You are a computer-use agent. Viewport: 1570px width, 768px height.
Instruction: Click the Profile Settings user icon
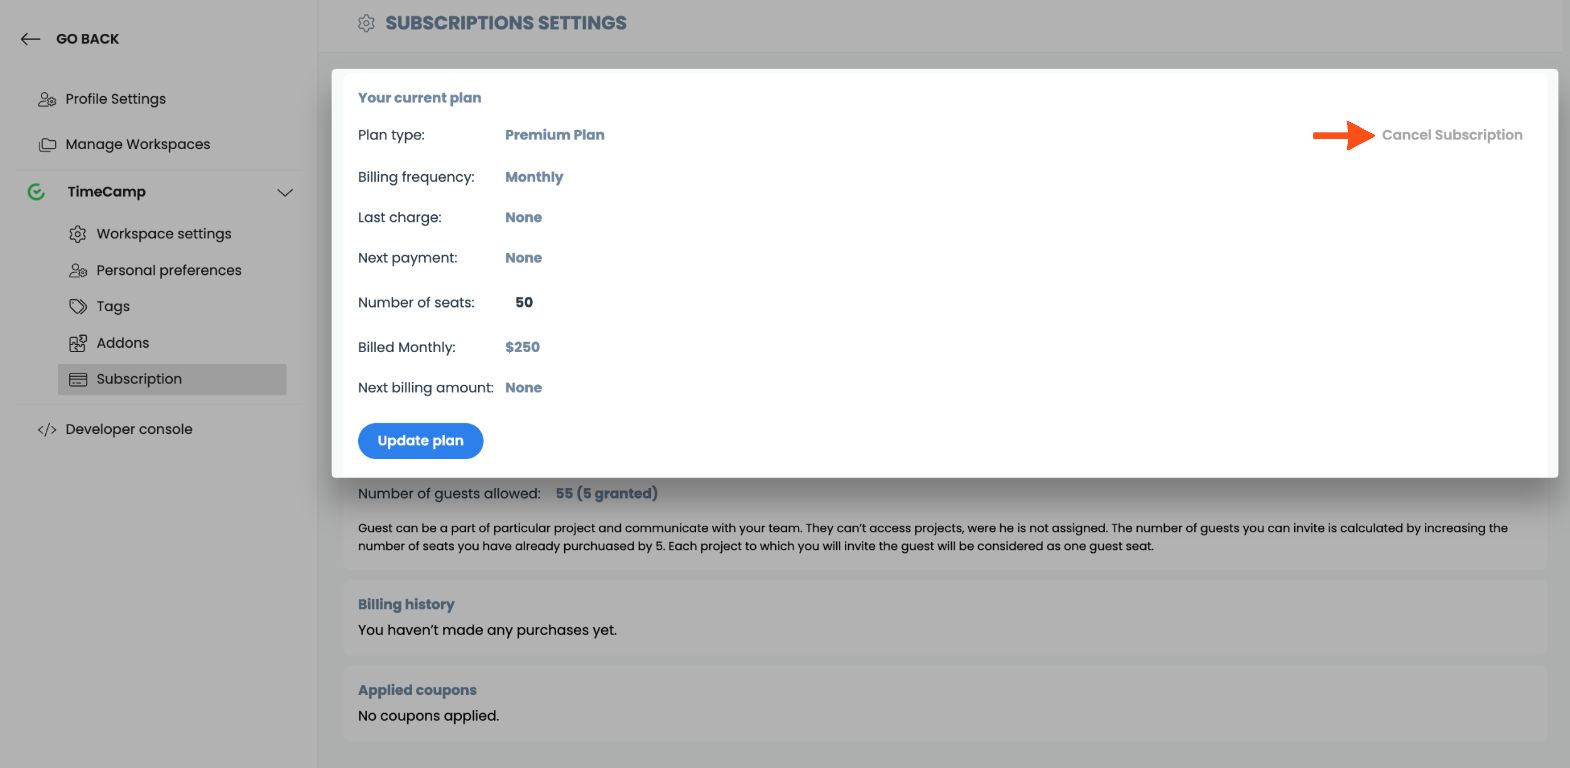tap(47, 99)
